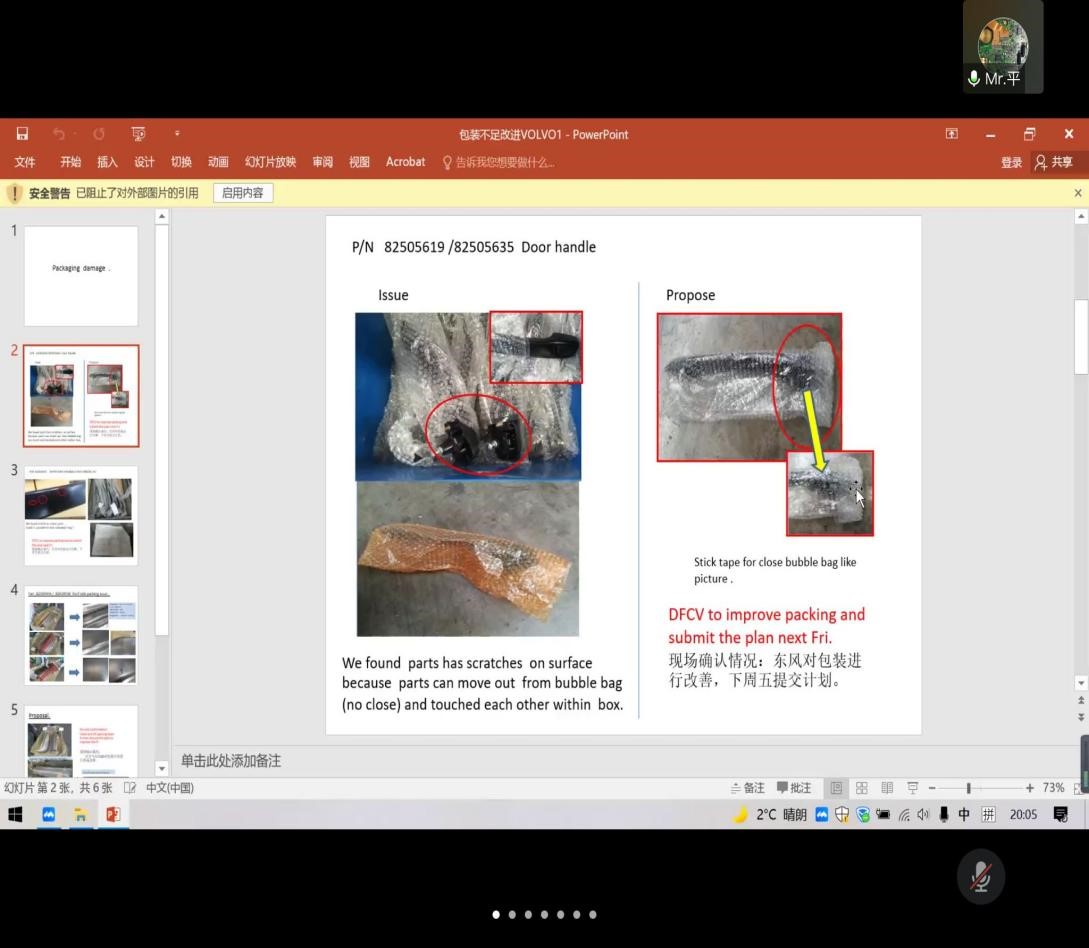Image resolution: width=1089 pixels, height=948 pixels.
Task: Click the 共享 (Share) button
Action: click(x=1054, y=163)
